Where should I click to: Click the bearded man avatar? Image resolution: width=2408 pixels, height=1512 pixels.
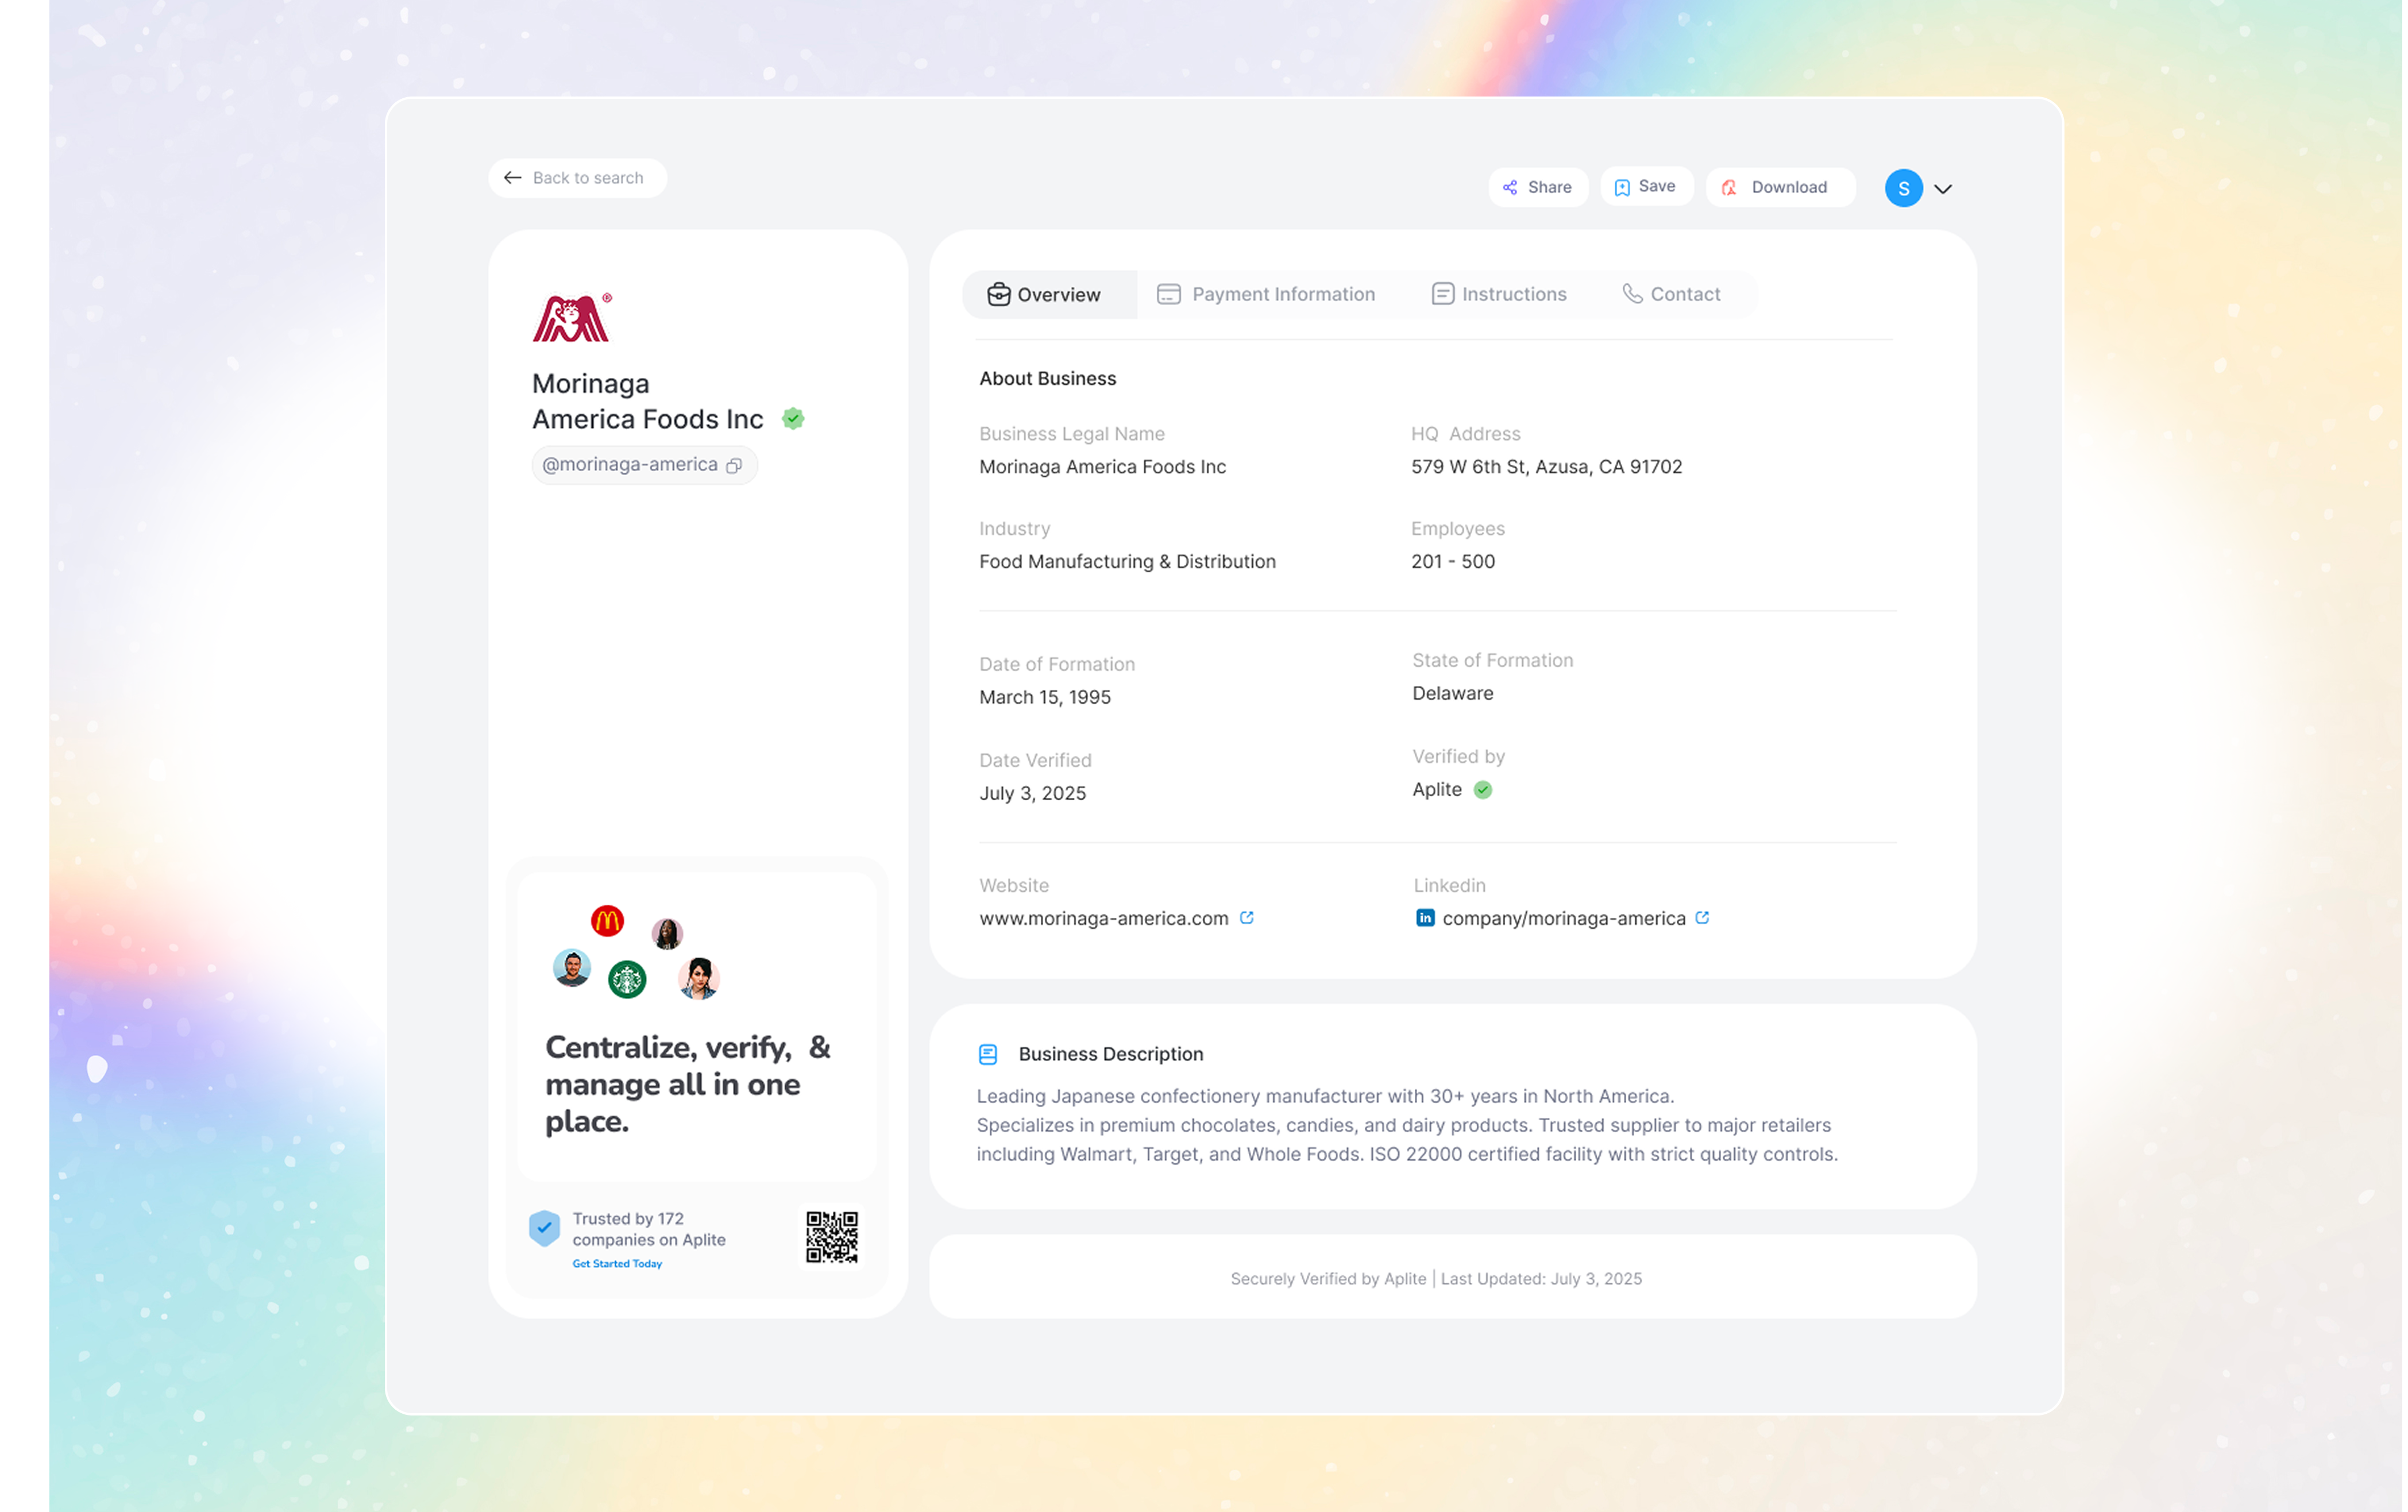[x=572, y=968]
